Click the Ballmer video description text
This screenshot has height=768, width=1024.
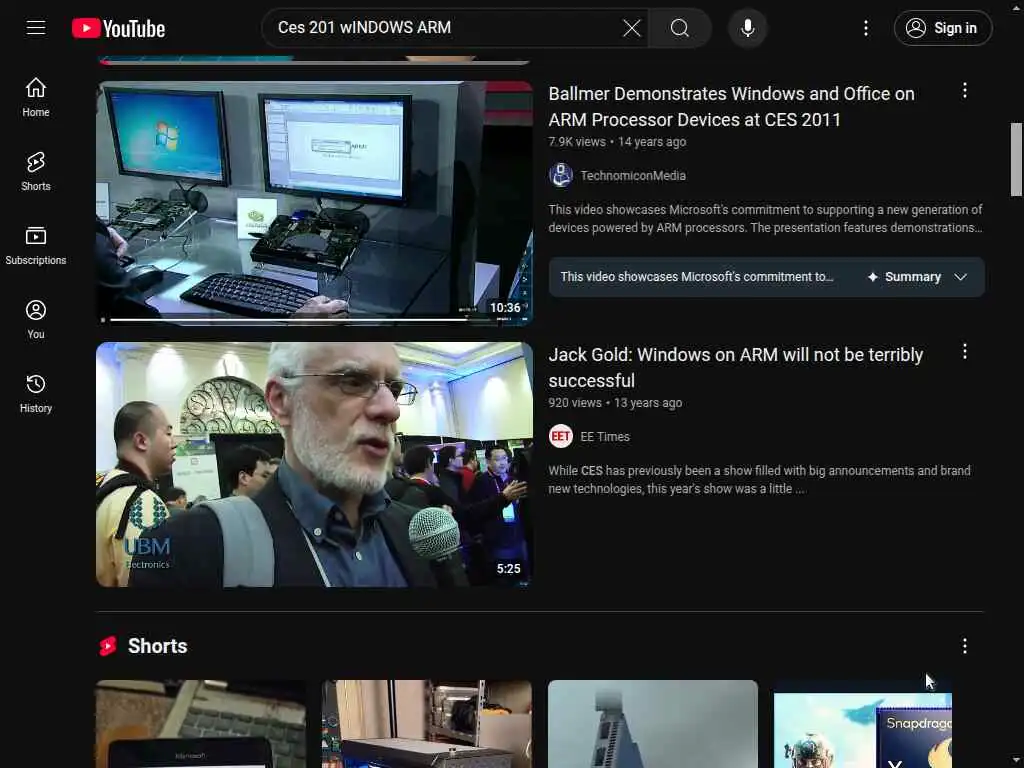pyautogui.click(x=765, y=218)
